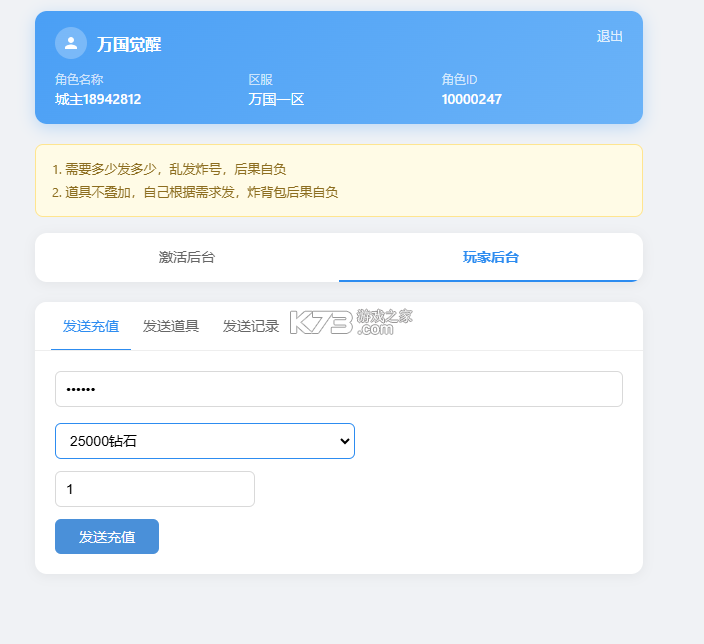Select the server text 万国一区

276,99
